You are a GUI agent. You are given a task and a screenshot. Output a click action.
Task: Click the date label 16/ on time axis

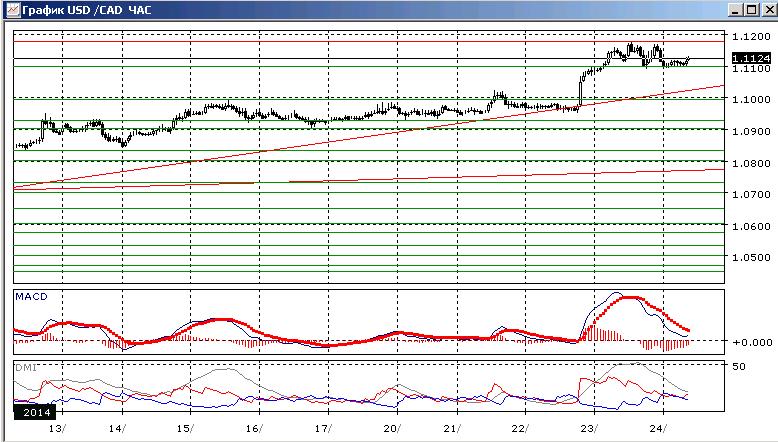point(254,429)
